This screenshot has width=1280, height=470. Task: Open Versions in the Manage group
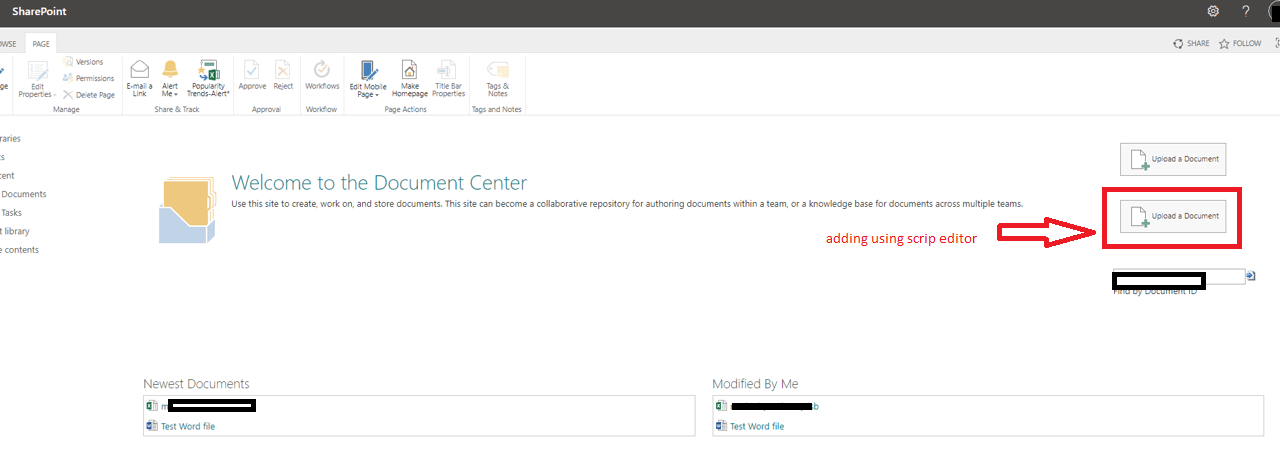click(83, 62)
